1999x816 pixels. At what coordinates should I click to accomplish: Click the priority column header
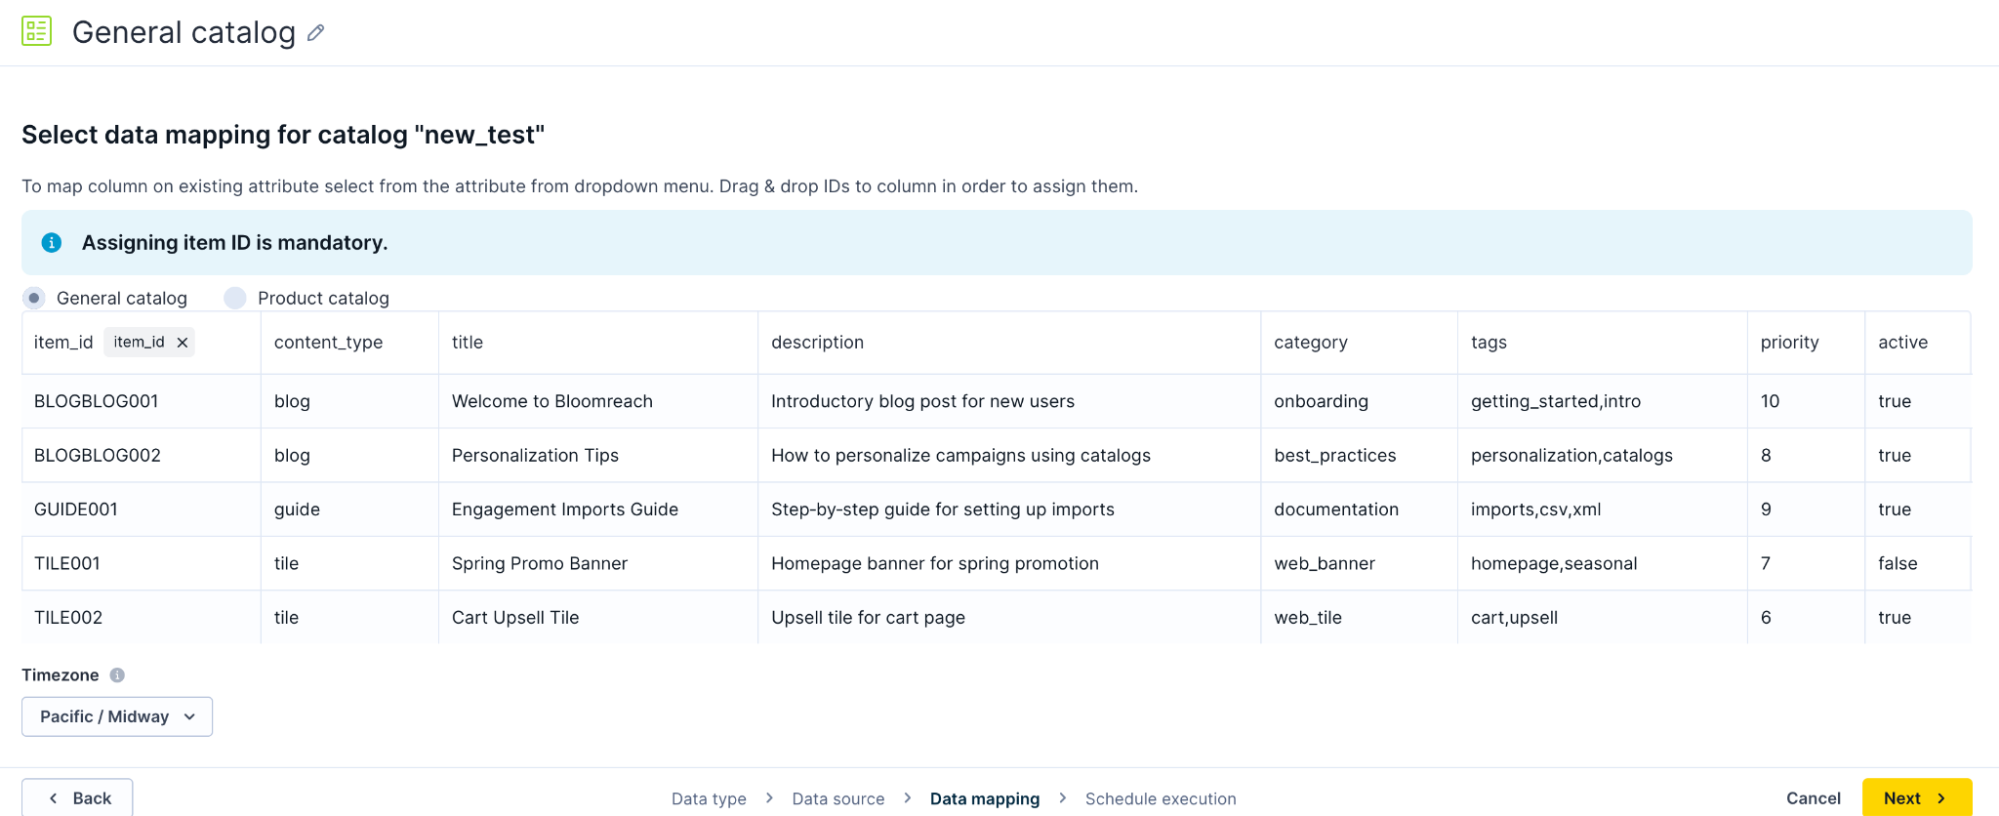(x=1789, y=342)
